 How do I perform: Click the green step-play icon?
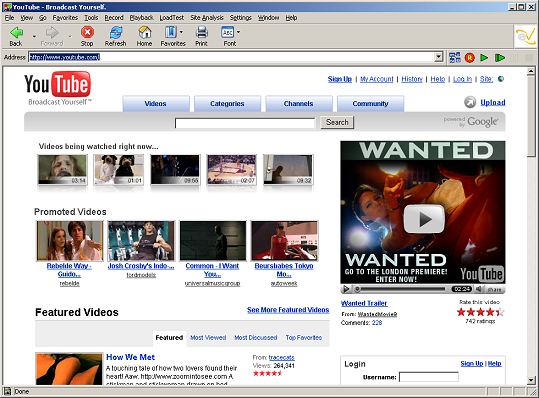pos(500,57)
